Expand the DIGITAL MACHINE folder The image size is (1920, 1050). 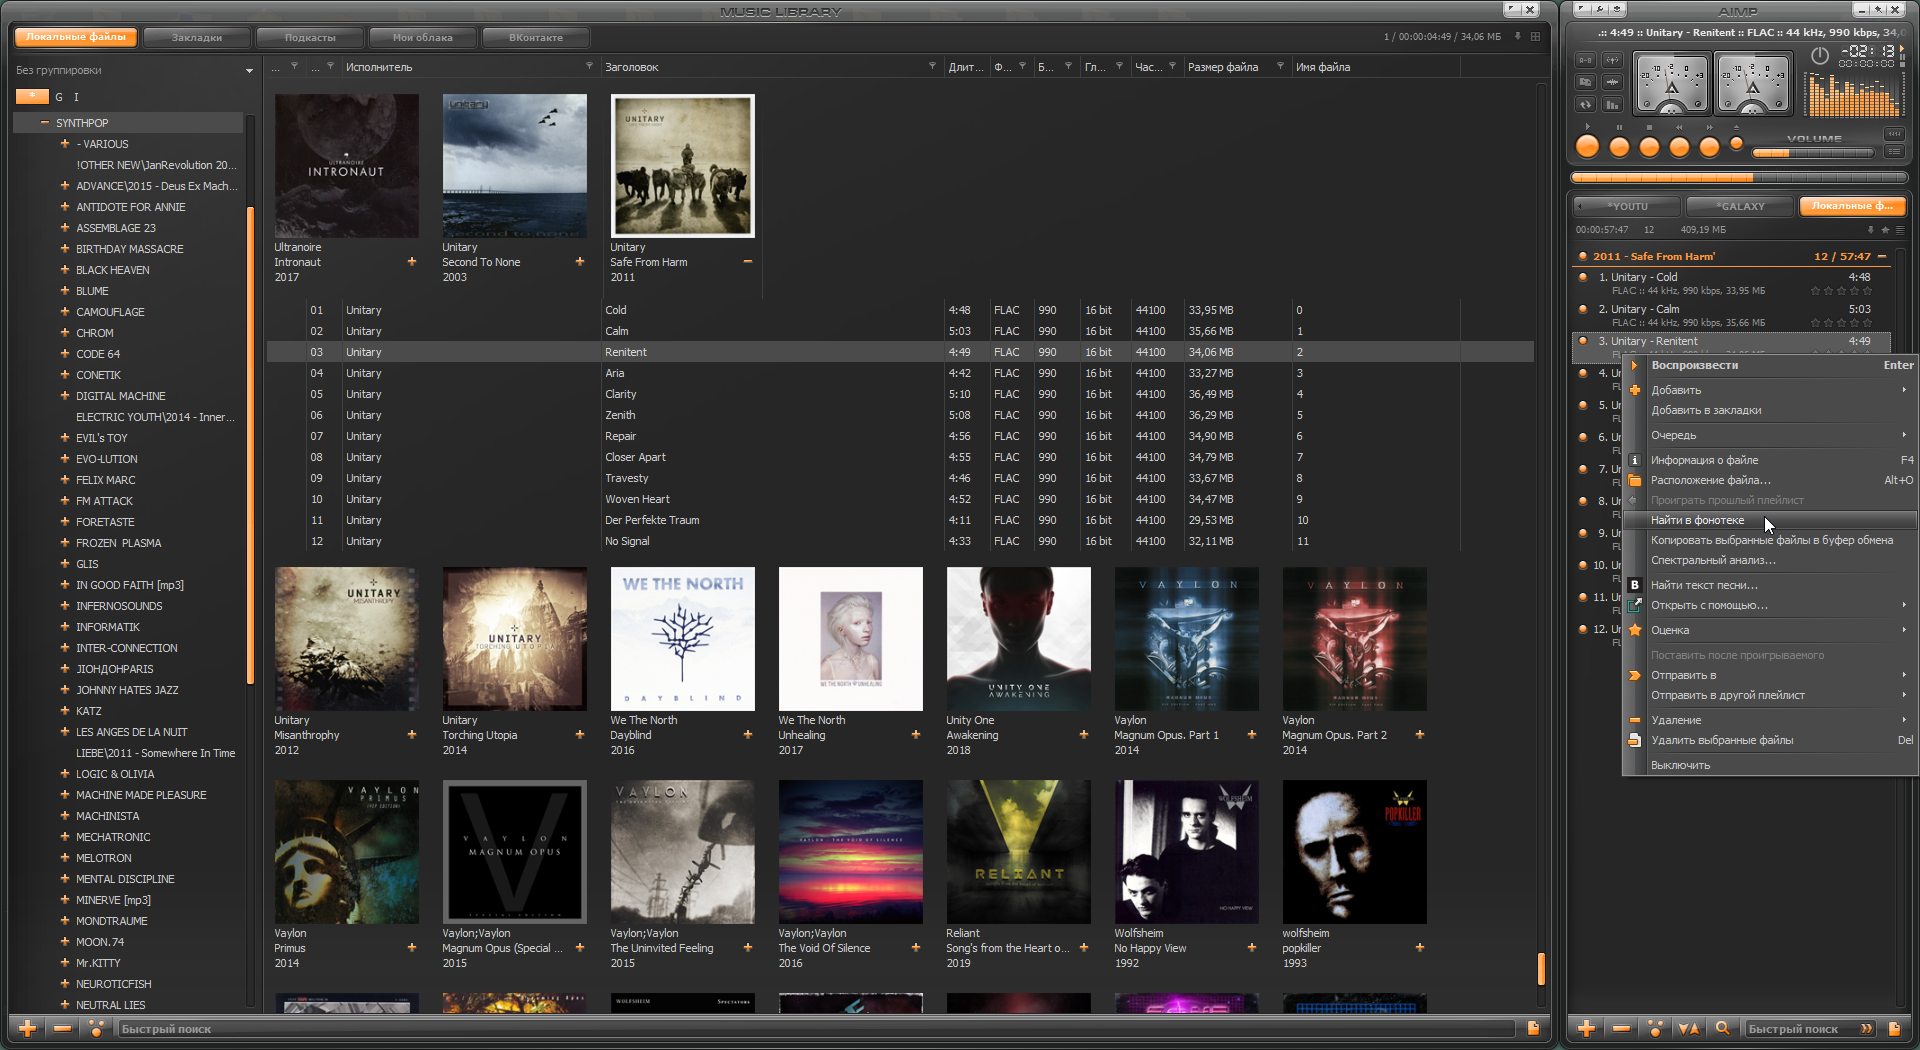[65, 396]
